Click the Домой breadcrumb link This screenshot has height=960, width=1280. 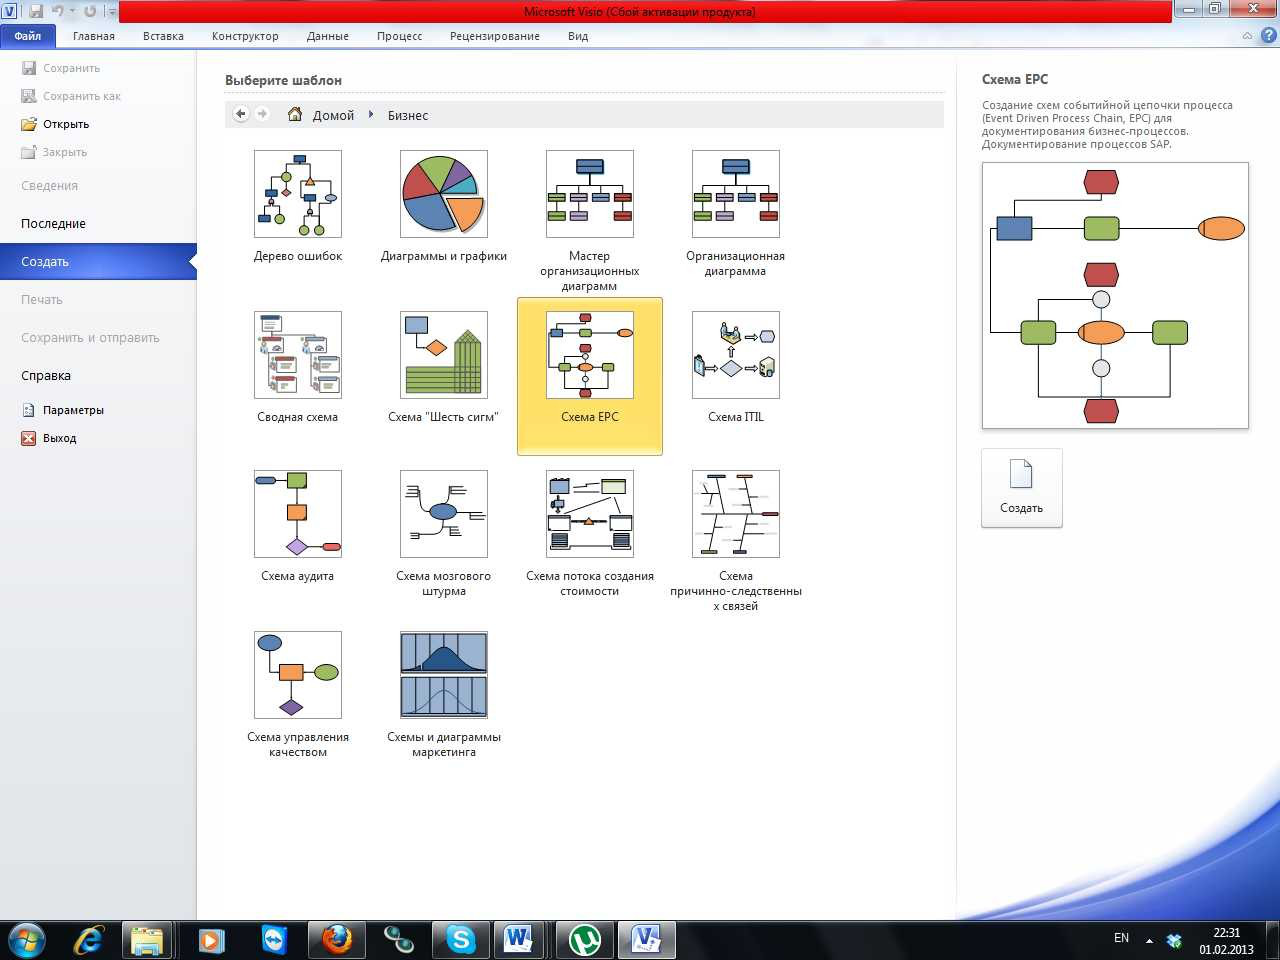(x=333, y=116)
